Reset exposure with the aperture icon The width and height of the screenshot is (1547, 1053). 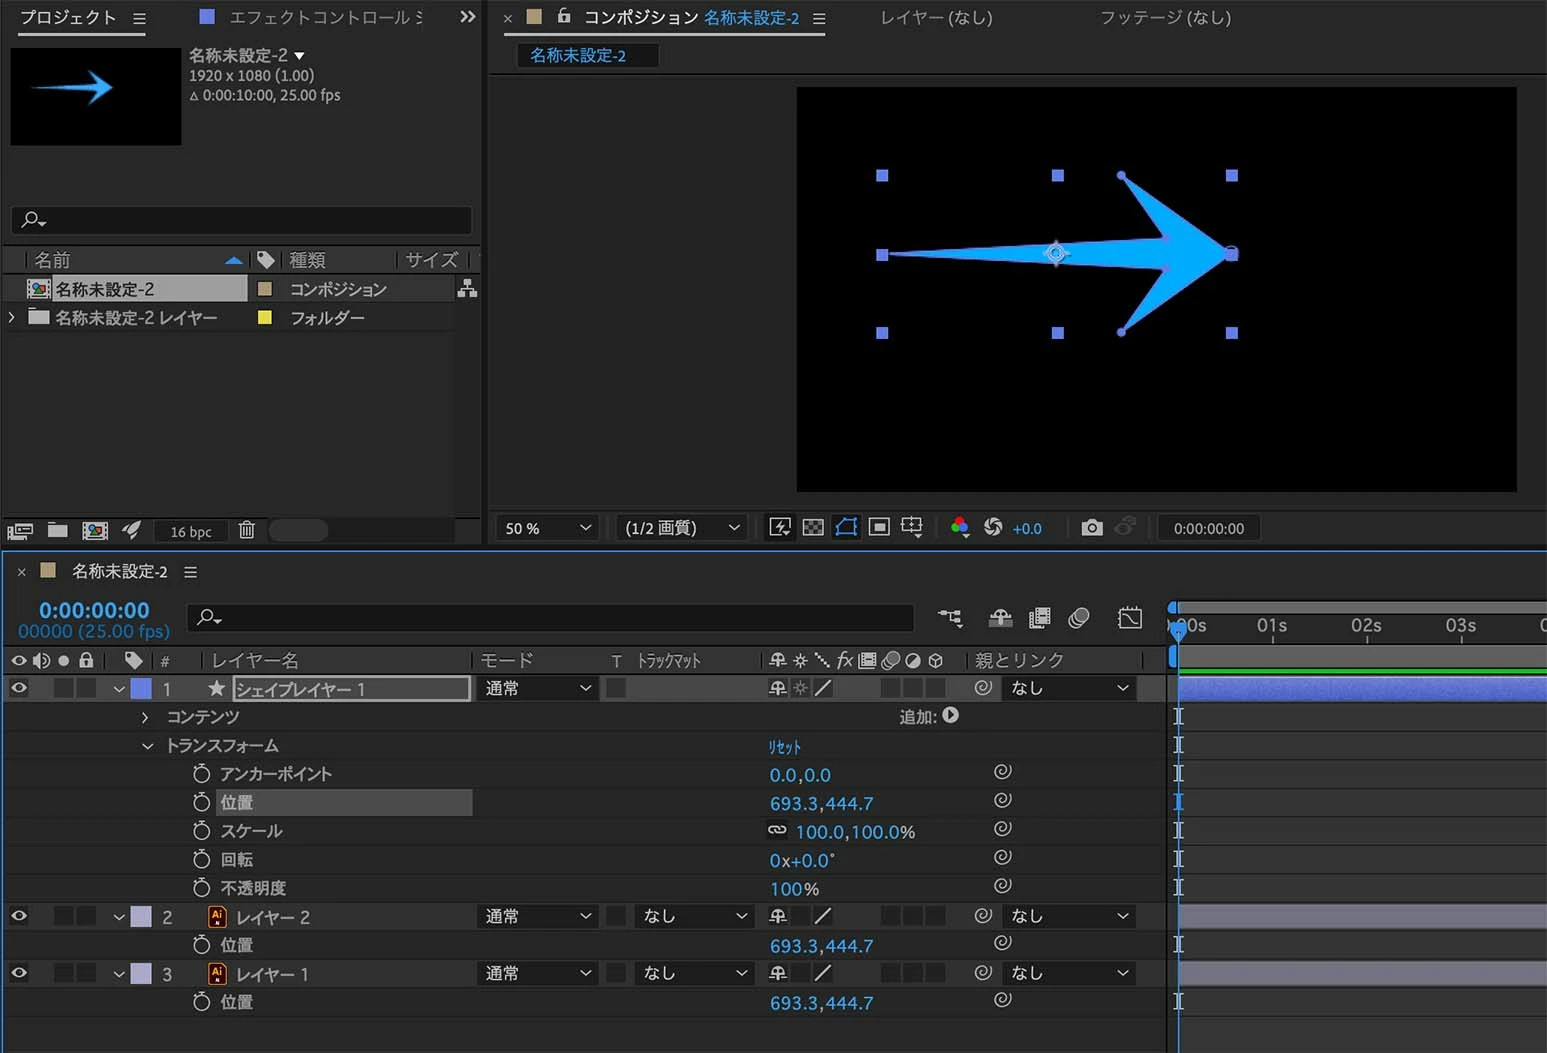click(993, 527)
